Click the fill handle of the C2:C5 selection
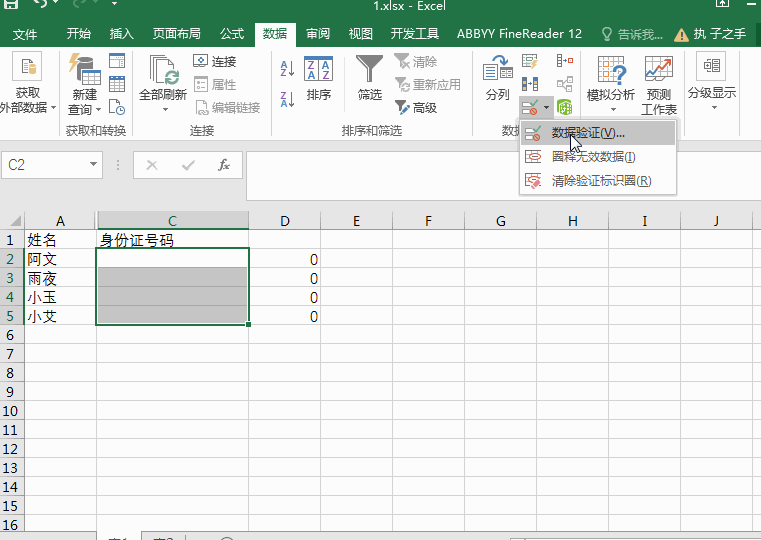 coord(248,324)
